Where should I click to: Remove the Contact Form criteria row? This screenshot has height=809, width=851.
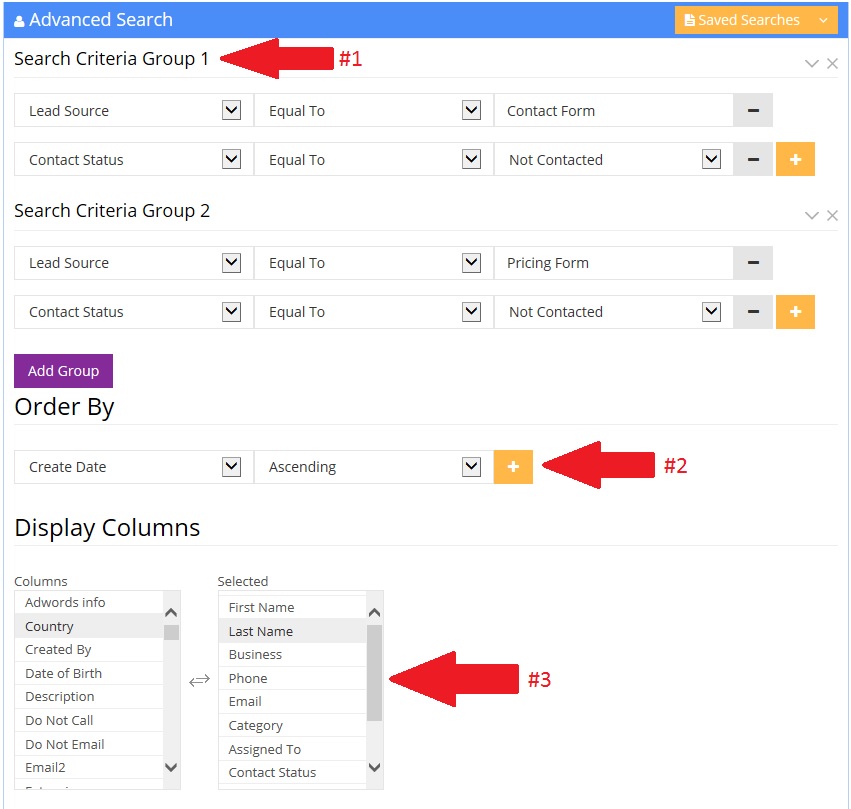pos(753,111)
